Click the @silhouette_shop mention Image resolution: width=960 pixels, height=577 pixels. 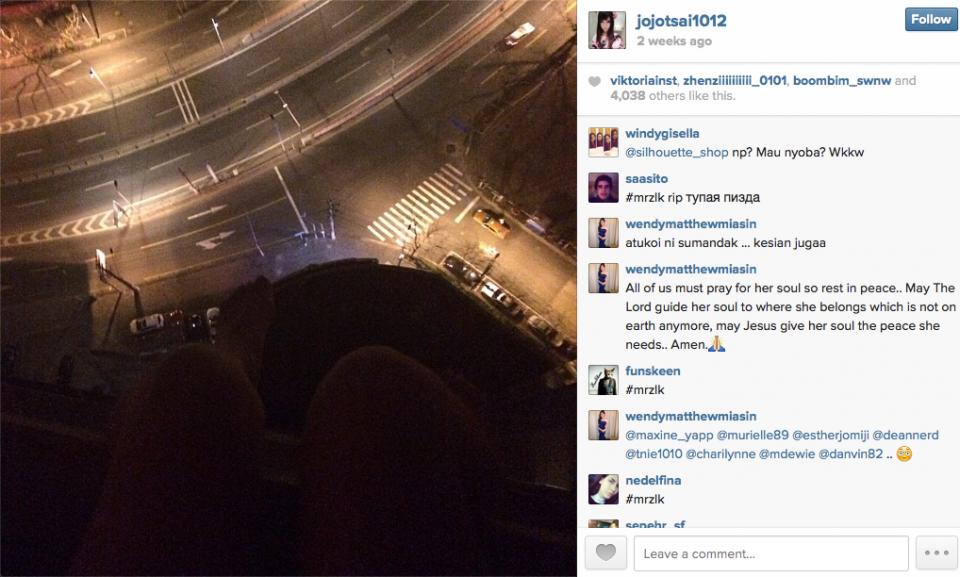[x=677, y=153]
